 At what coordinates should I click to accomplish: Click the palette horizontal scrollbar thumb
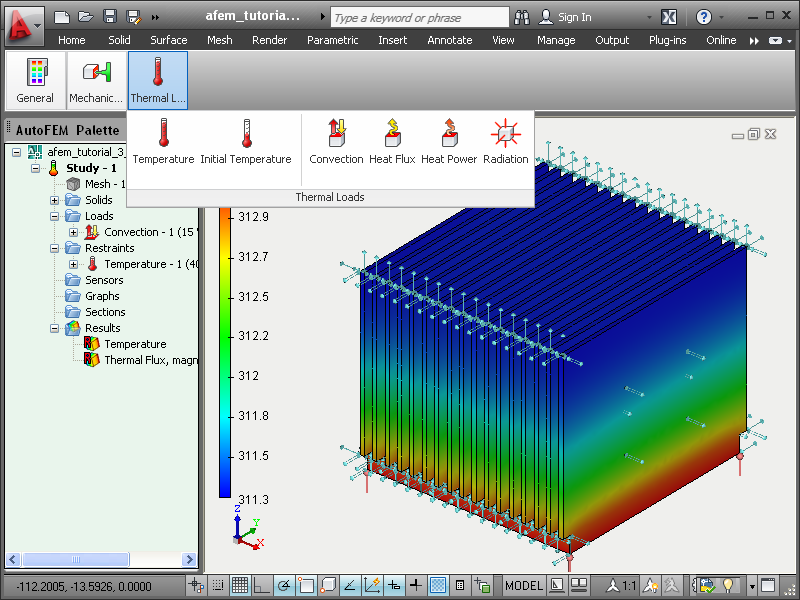[x=76, y=559]
